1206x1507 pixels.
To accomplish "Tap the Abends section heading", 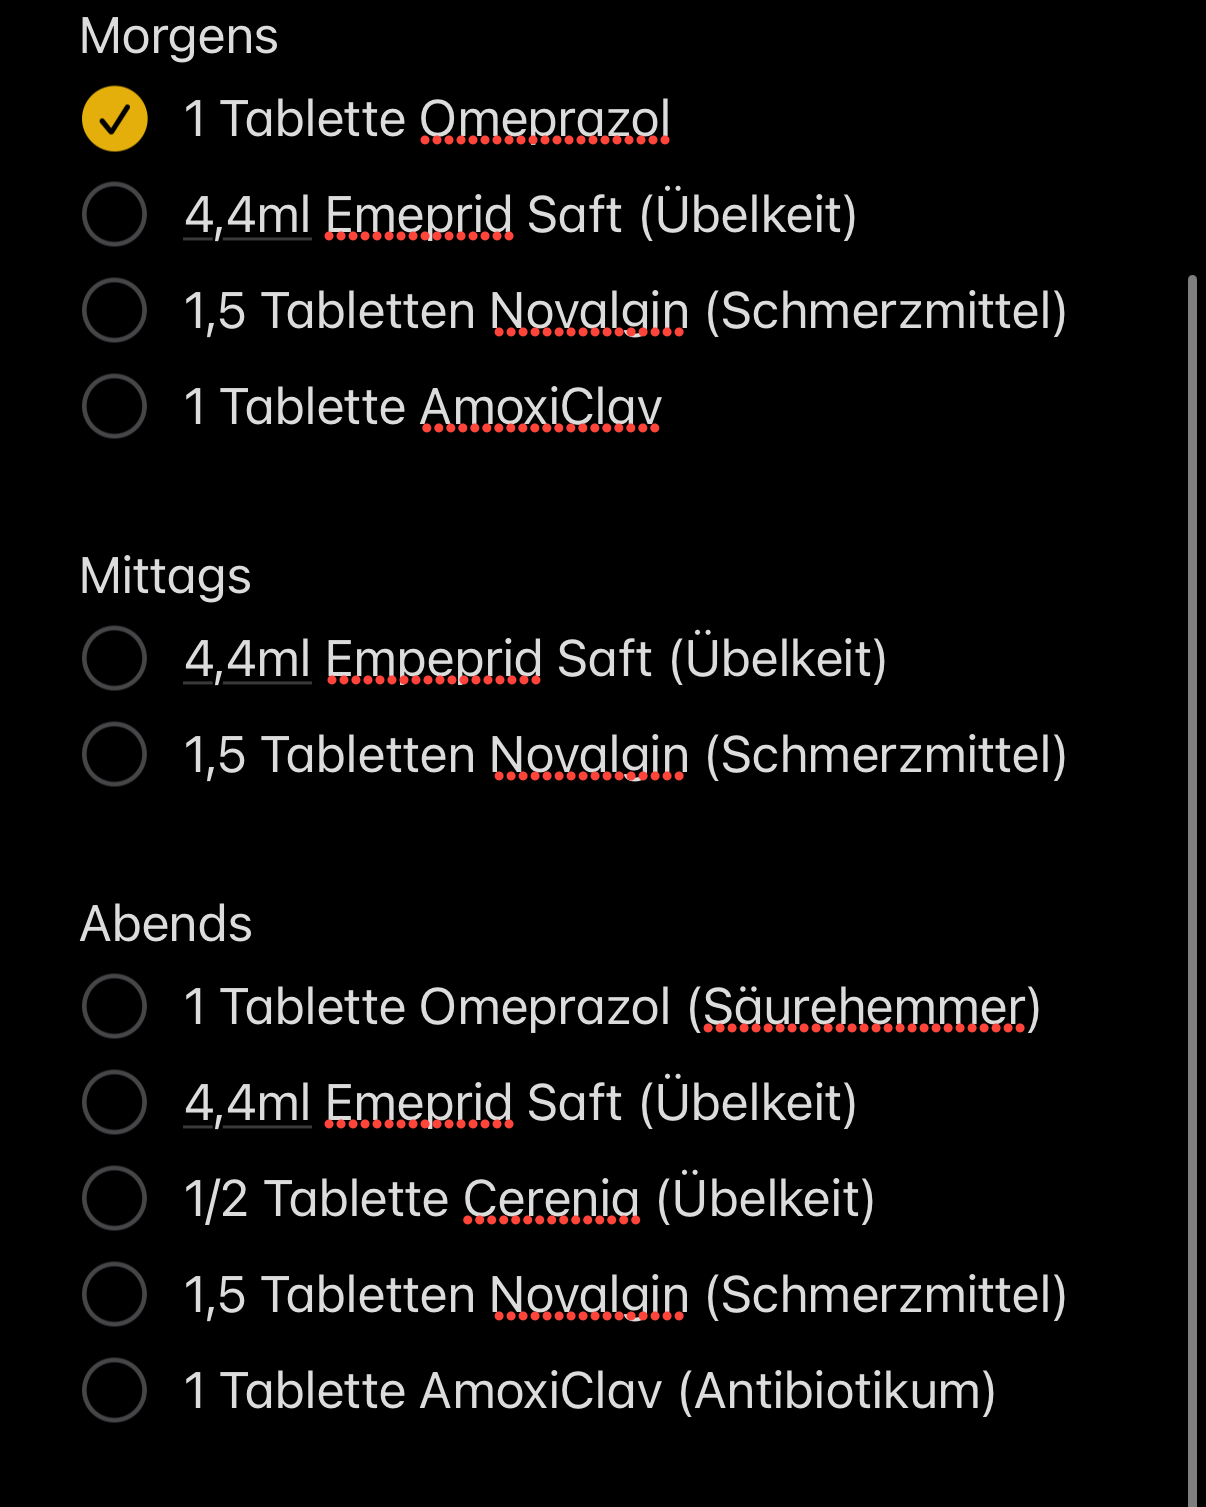I will (166, 923).
